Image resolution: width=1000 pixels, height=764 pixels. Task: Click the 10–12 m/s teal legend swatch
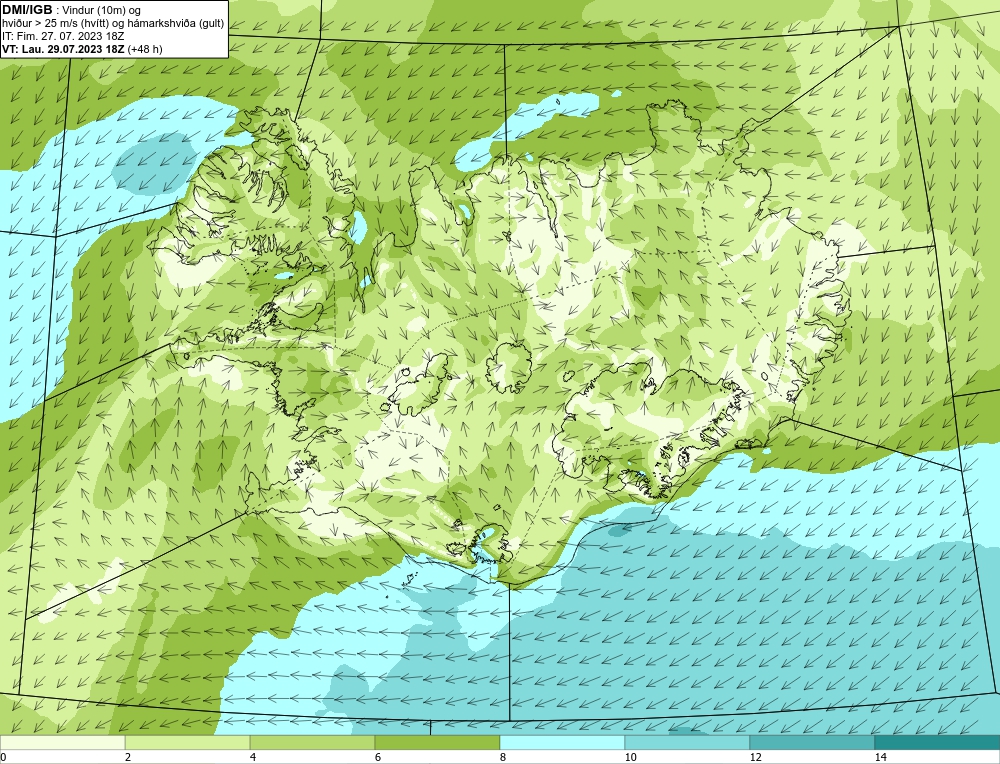[687, 742]
